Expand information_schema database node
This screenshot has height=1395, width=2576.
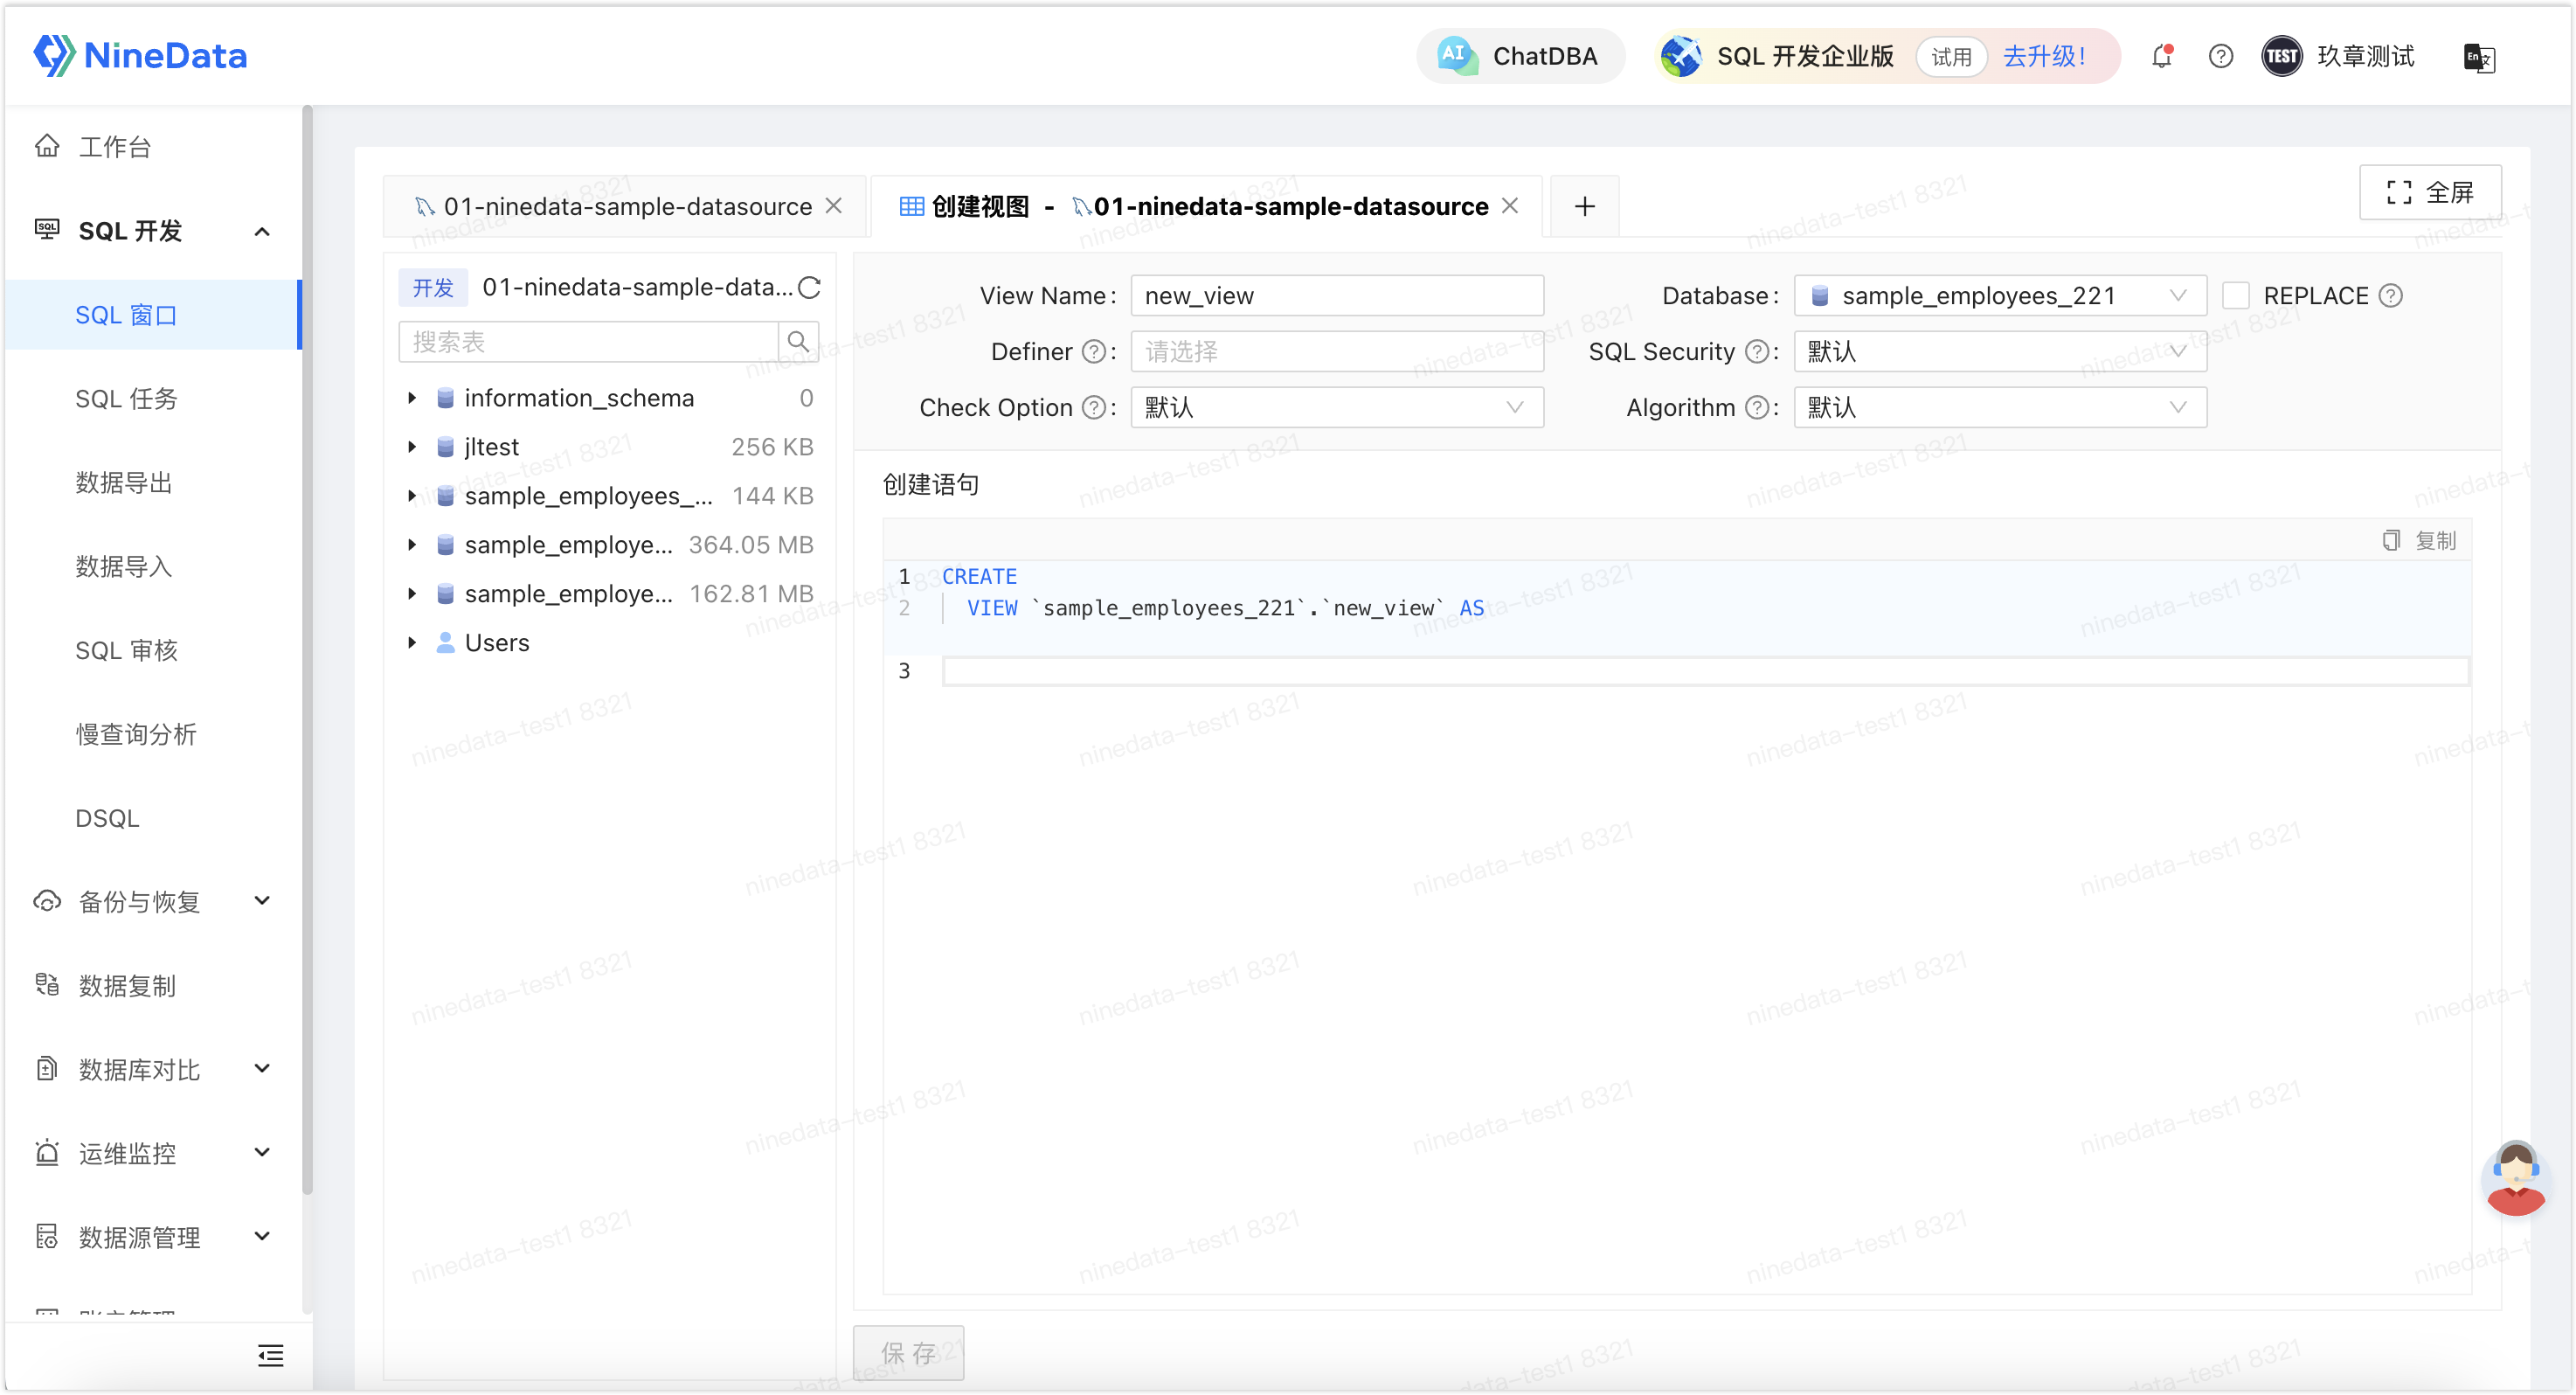click(412, 398)
